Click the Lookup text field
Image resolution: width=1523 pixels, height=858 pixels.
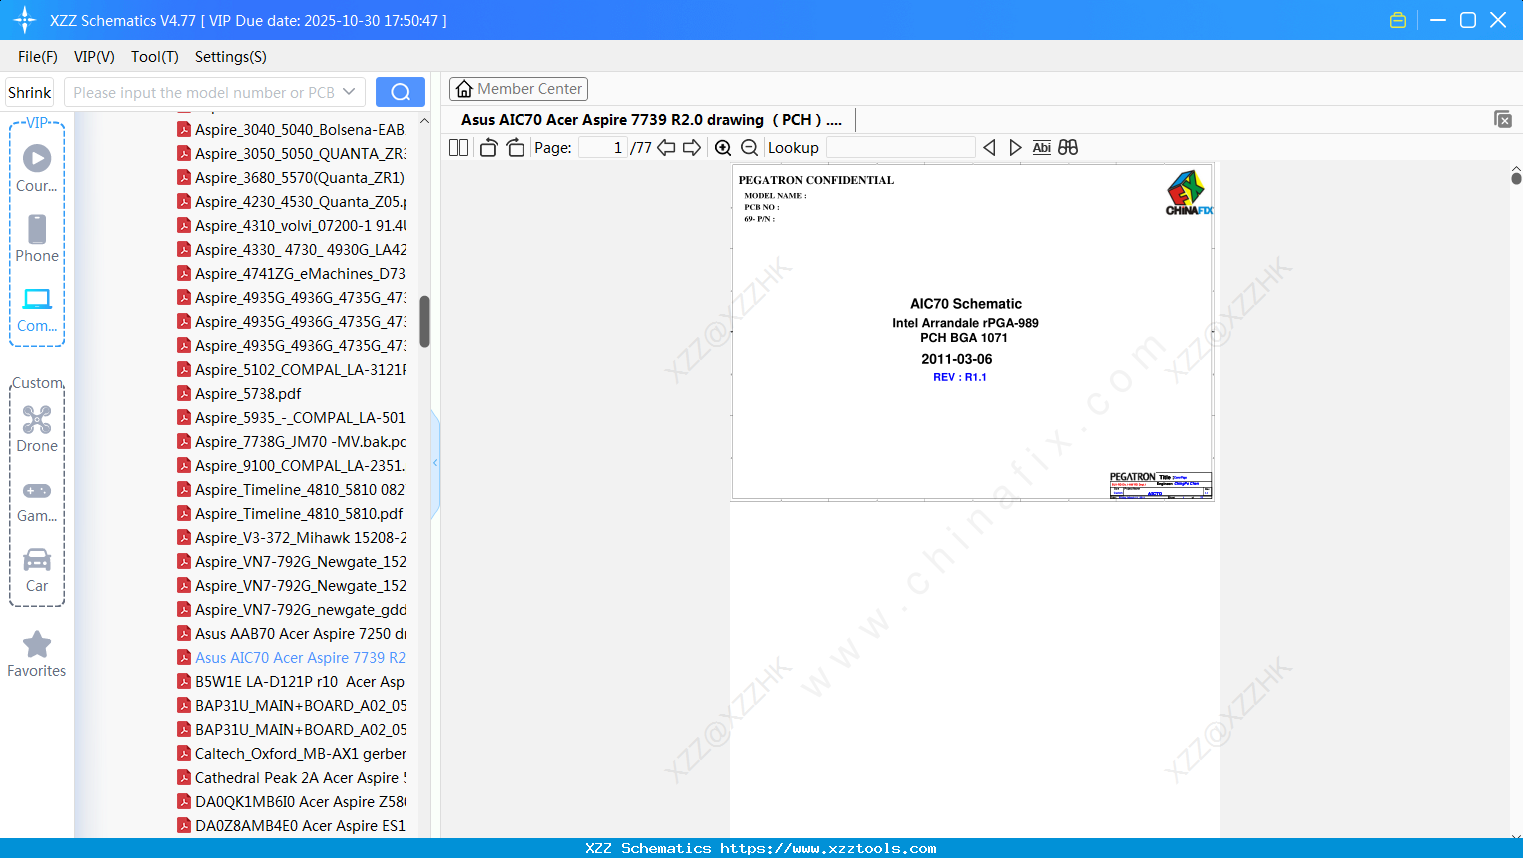tap(900, 148)
